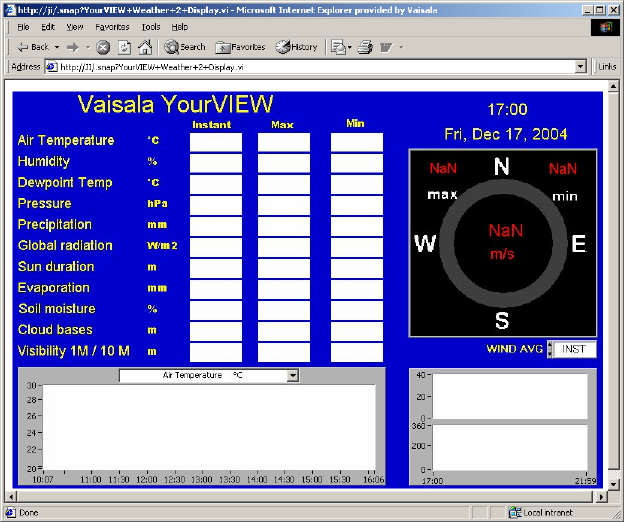This screenshot has width=624, height=522.
Task: Click the wind max NaN value
Action: (443, 169)
